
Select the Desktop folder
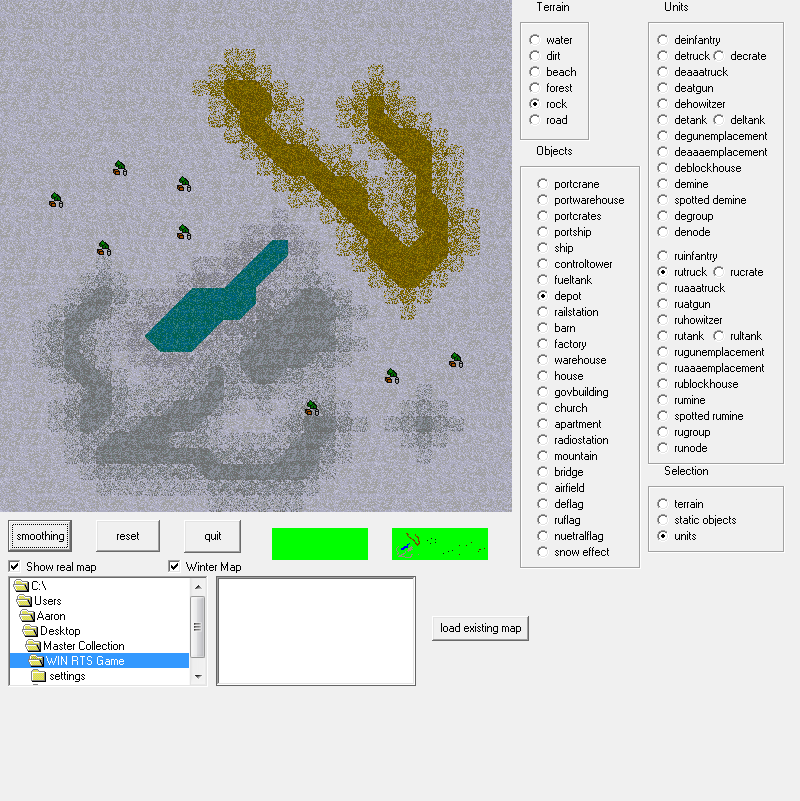52,631
